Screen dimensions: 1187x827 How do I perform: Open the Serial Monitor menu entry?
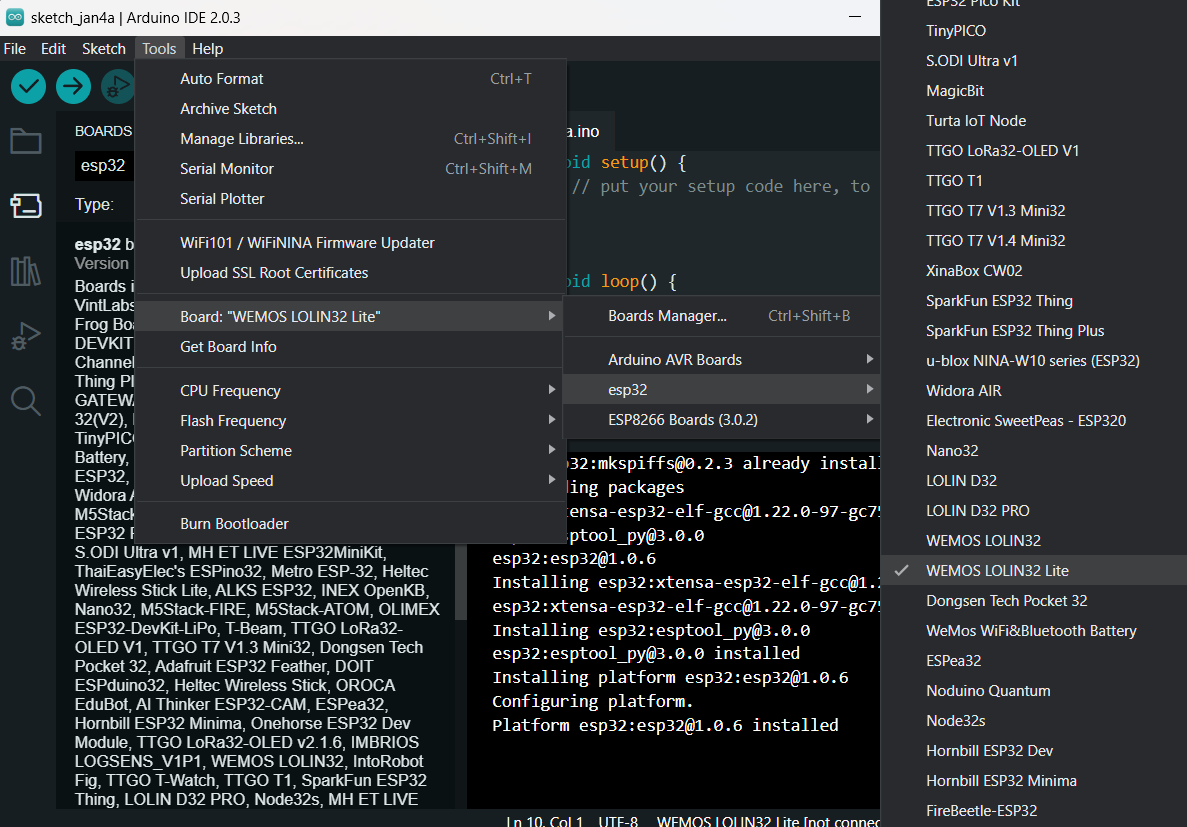pos(350,169)
